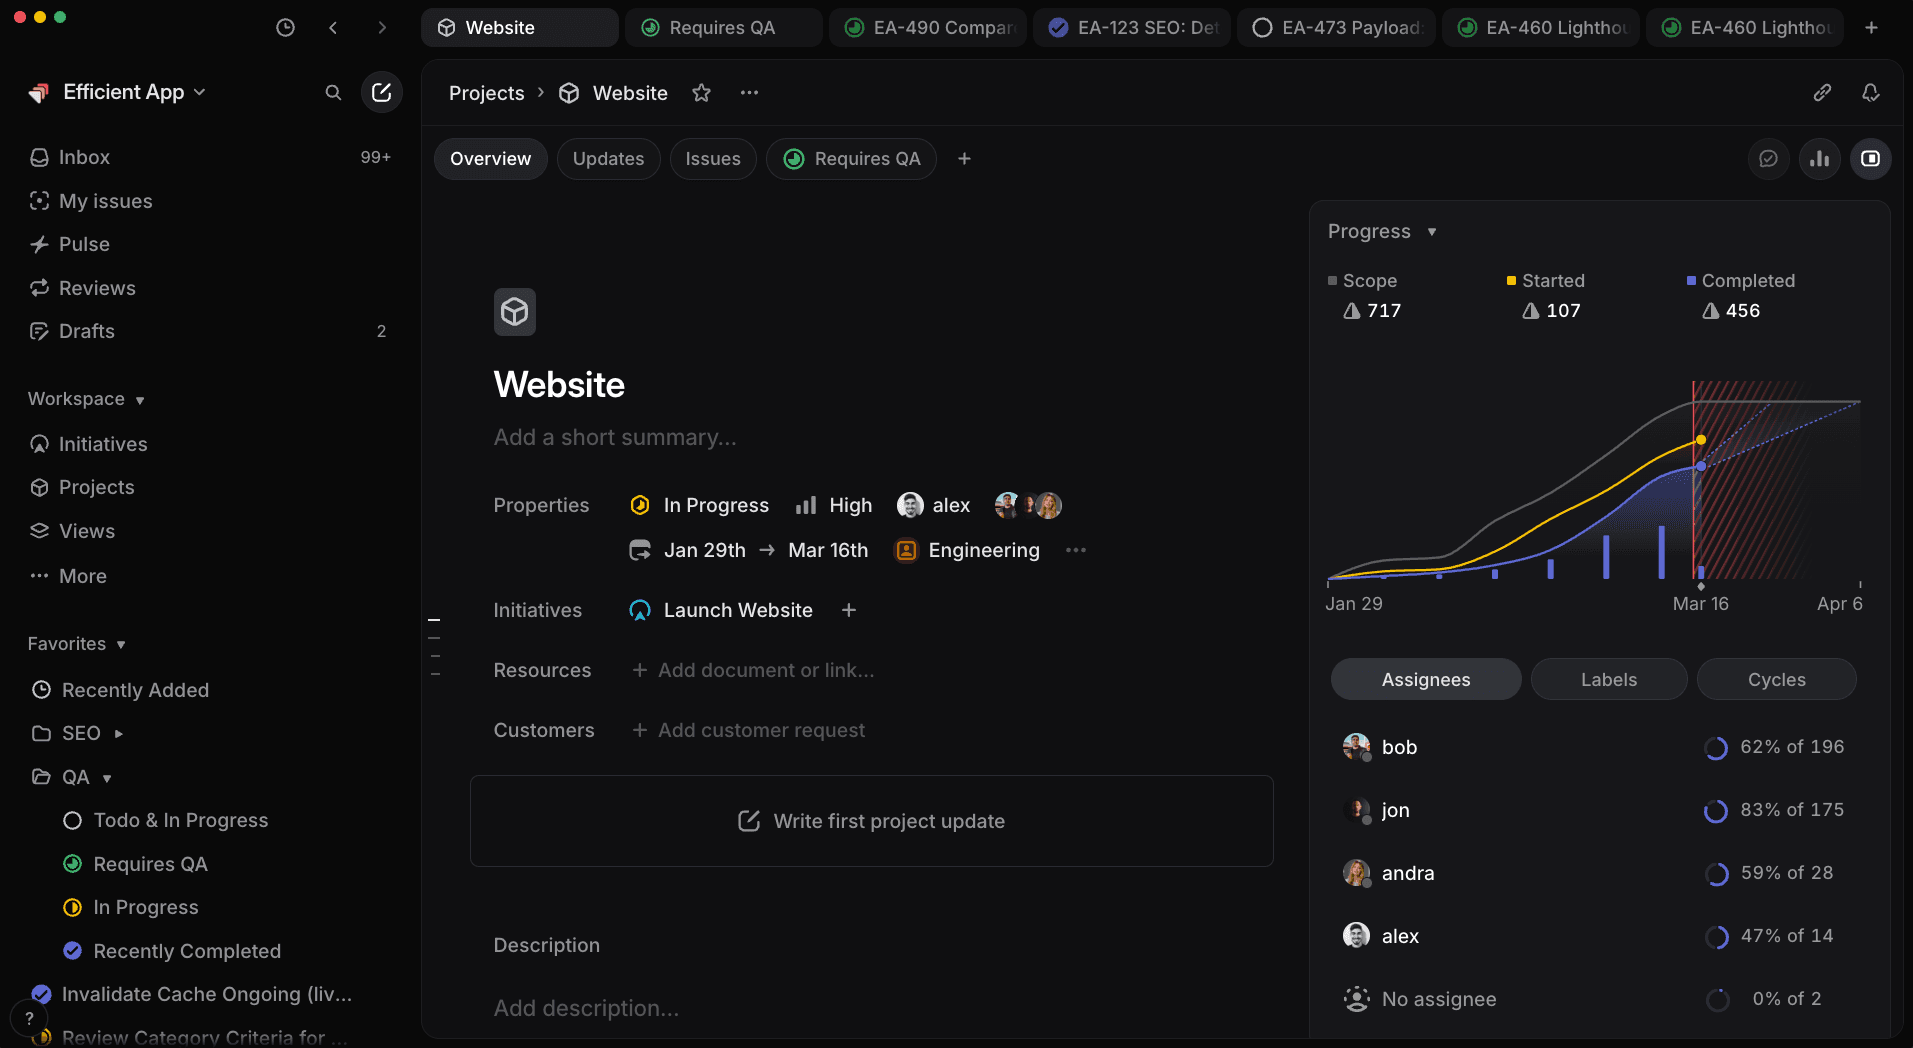Star the Website project as favorite
Screen dimensions: 1913x1048
tap(701, 92)
